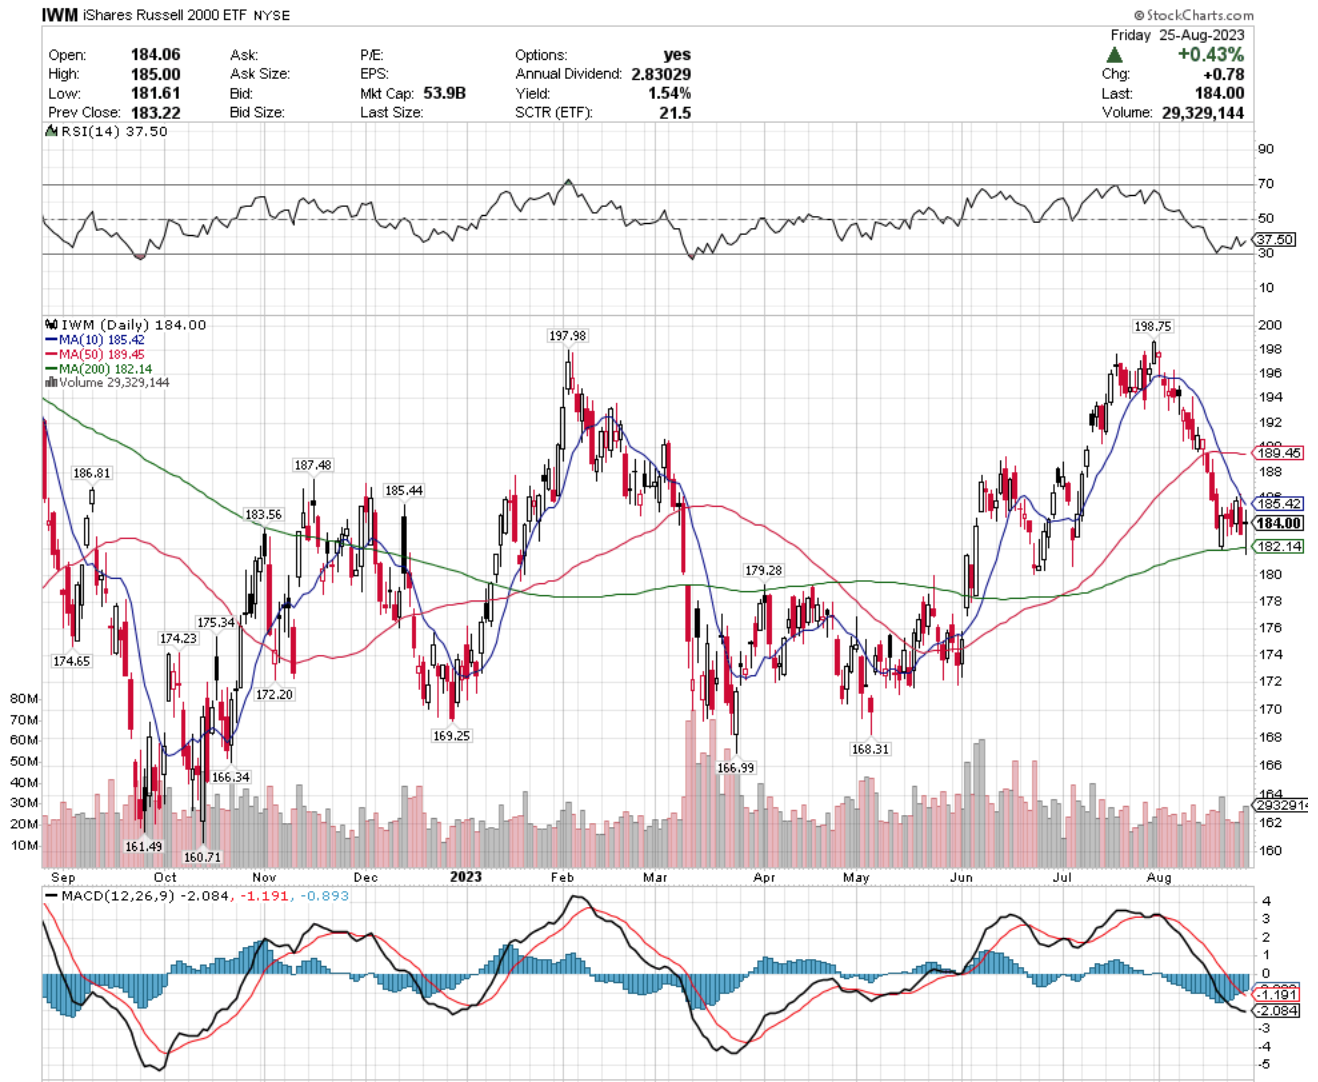Click the High value 185.00

click(x=156, y=74)
